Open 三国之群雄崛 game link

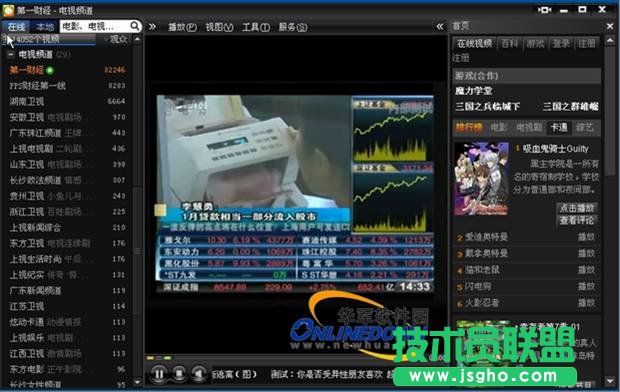tap(570, 106)
